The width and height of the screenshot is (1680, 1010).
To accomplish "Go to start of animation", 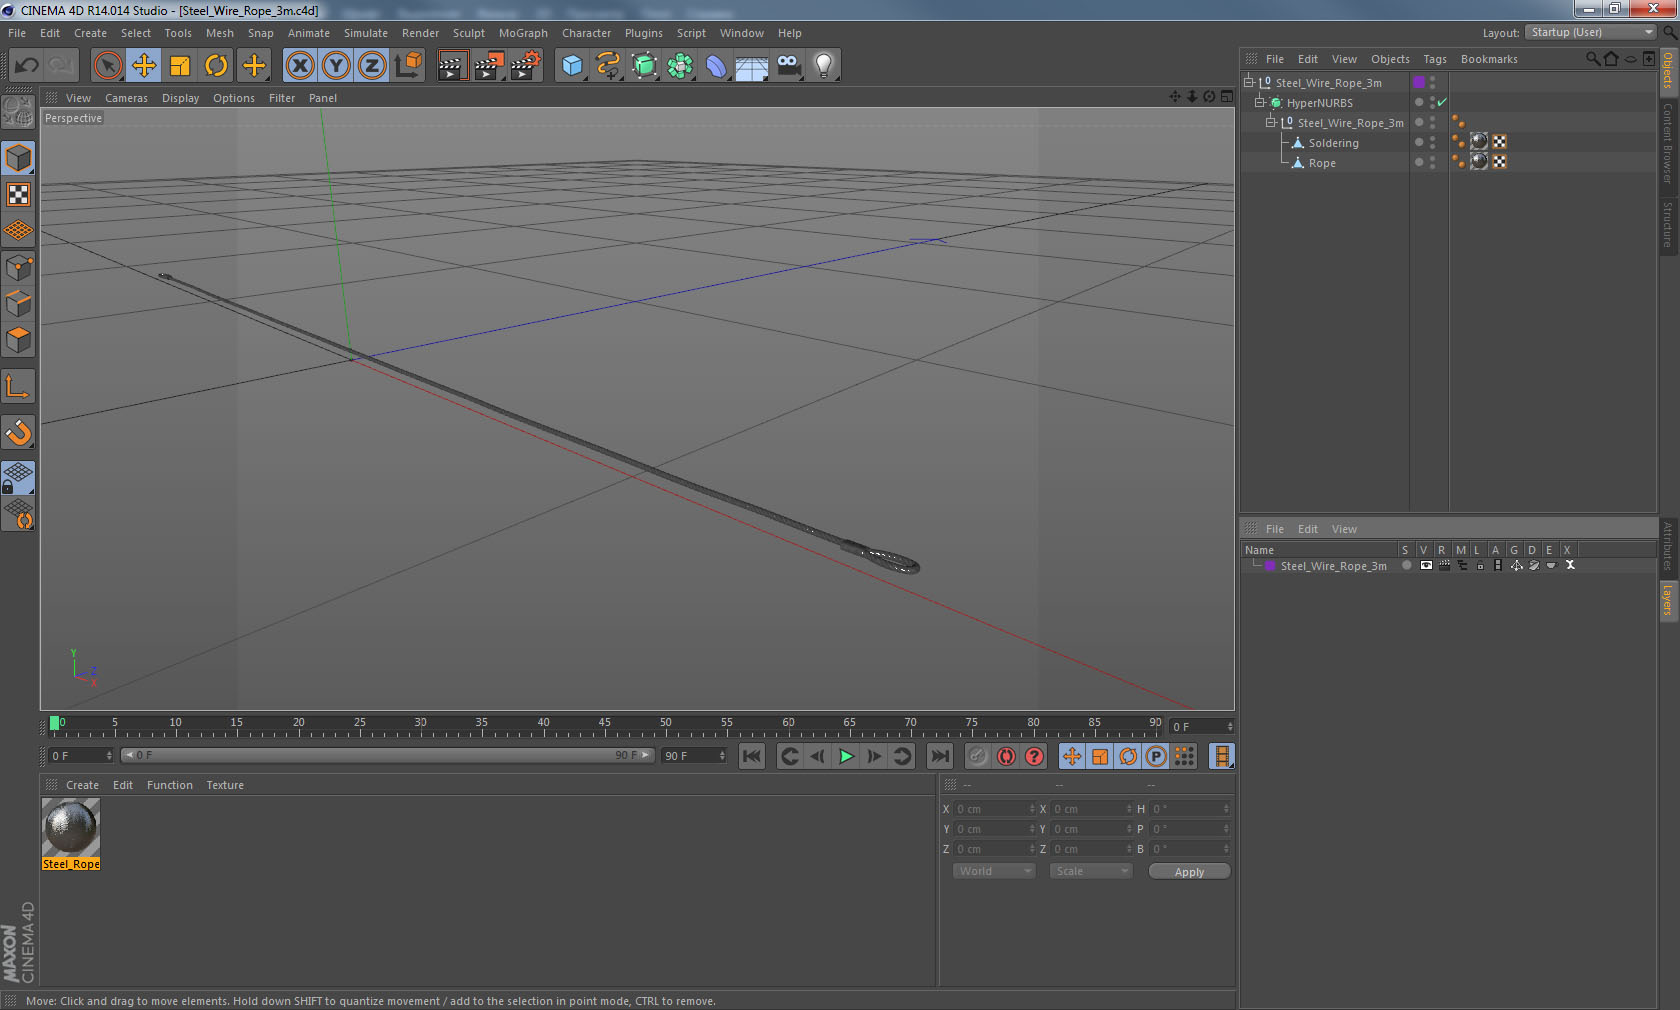I will click(x=752, y=756).
